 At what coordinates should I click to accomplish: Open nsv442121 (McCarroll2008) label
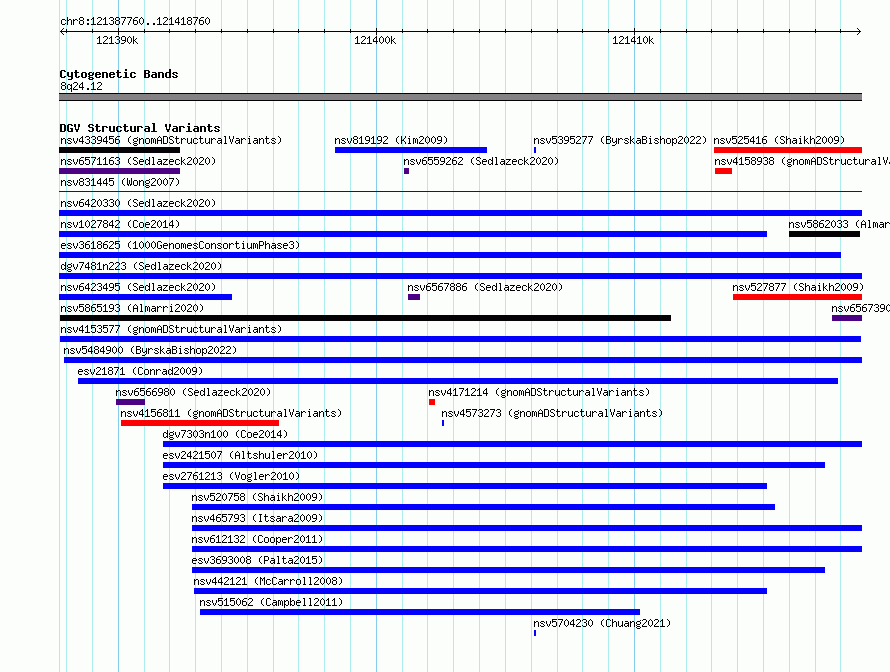pyautogui.click(x=268, y=581)
